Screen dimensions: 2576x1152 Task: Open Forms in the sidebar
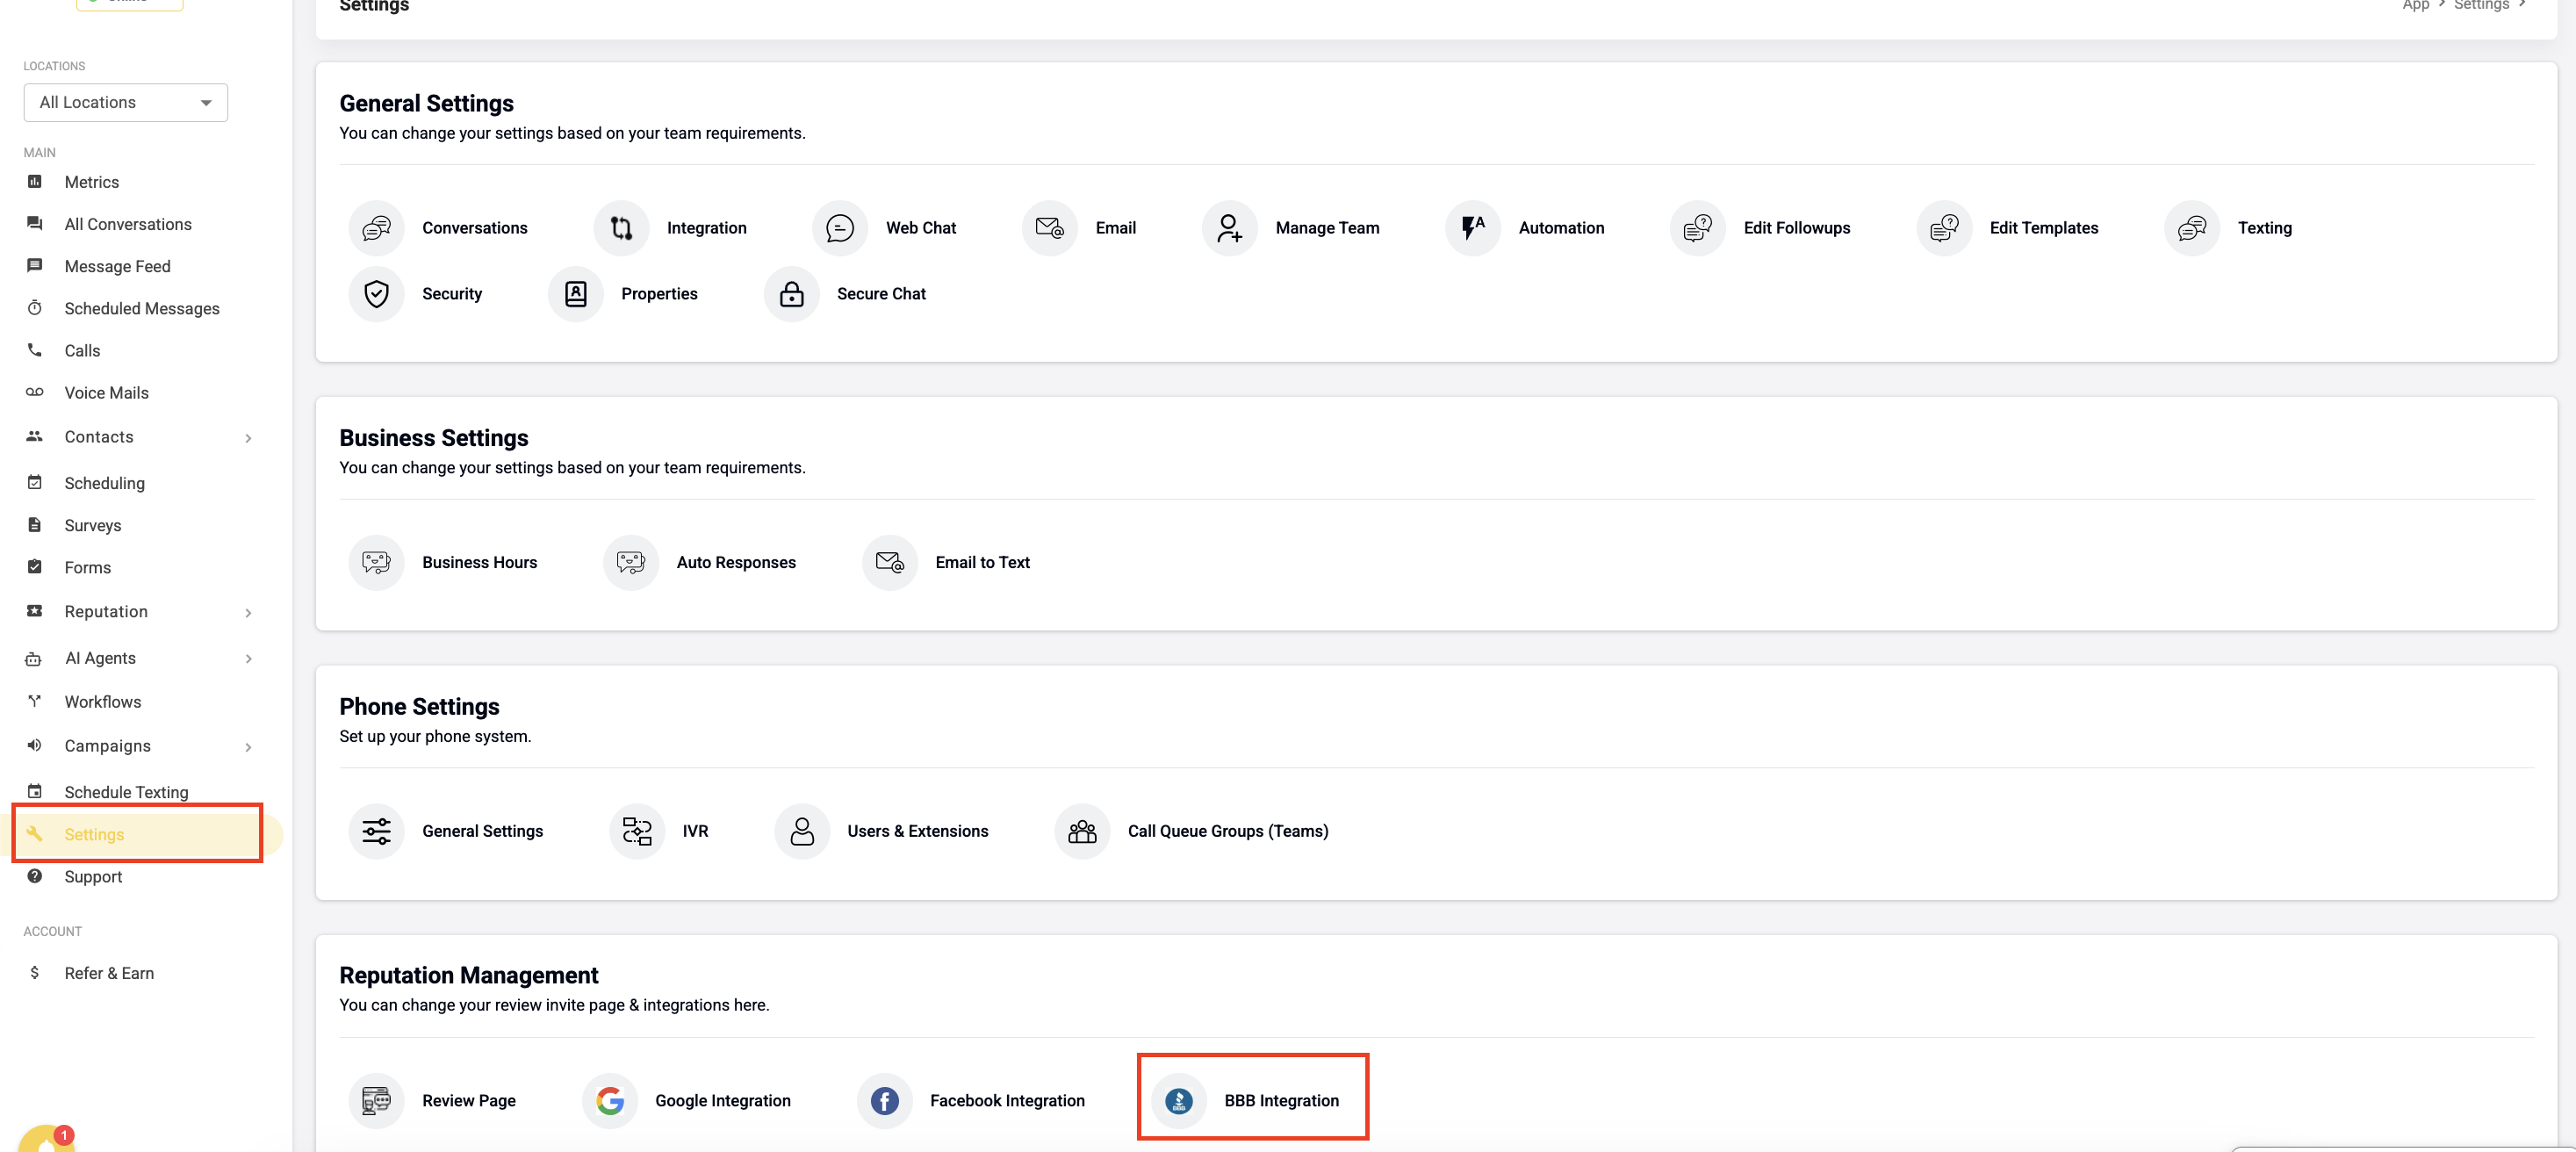tap(87, 567)
